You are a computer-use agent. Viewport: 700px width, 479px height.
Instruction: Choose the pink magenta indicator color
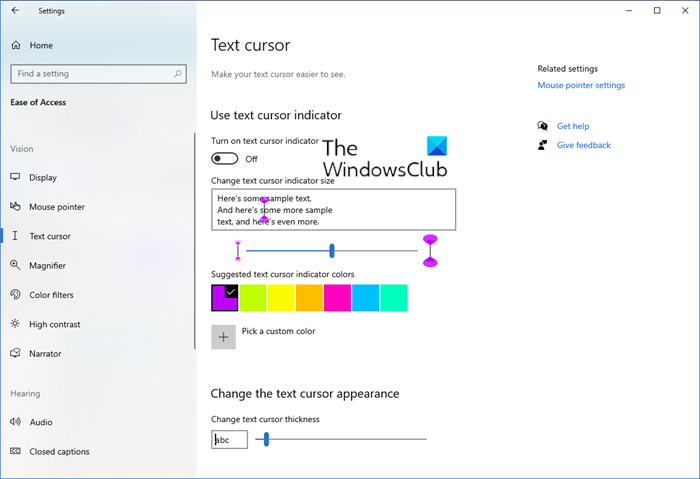337,298
